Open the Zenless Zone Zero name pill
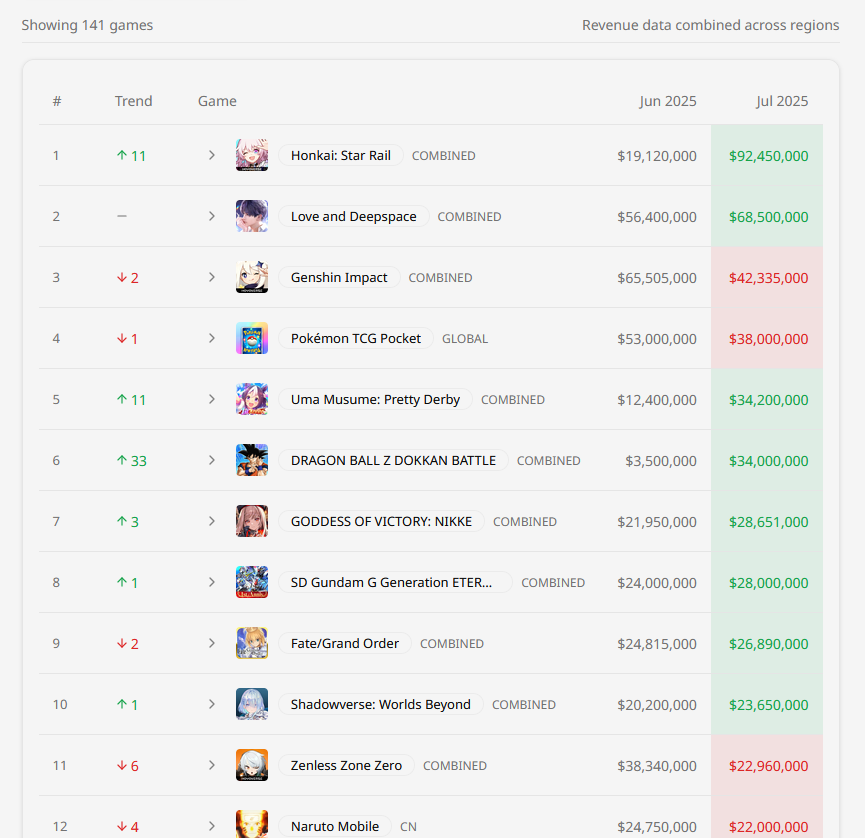Viewport: 865px width, 838px height. point(346,765)
